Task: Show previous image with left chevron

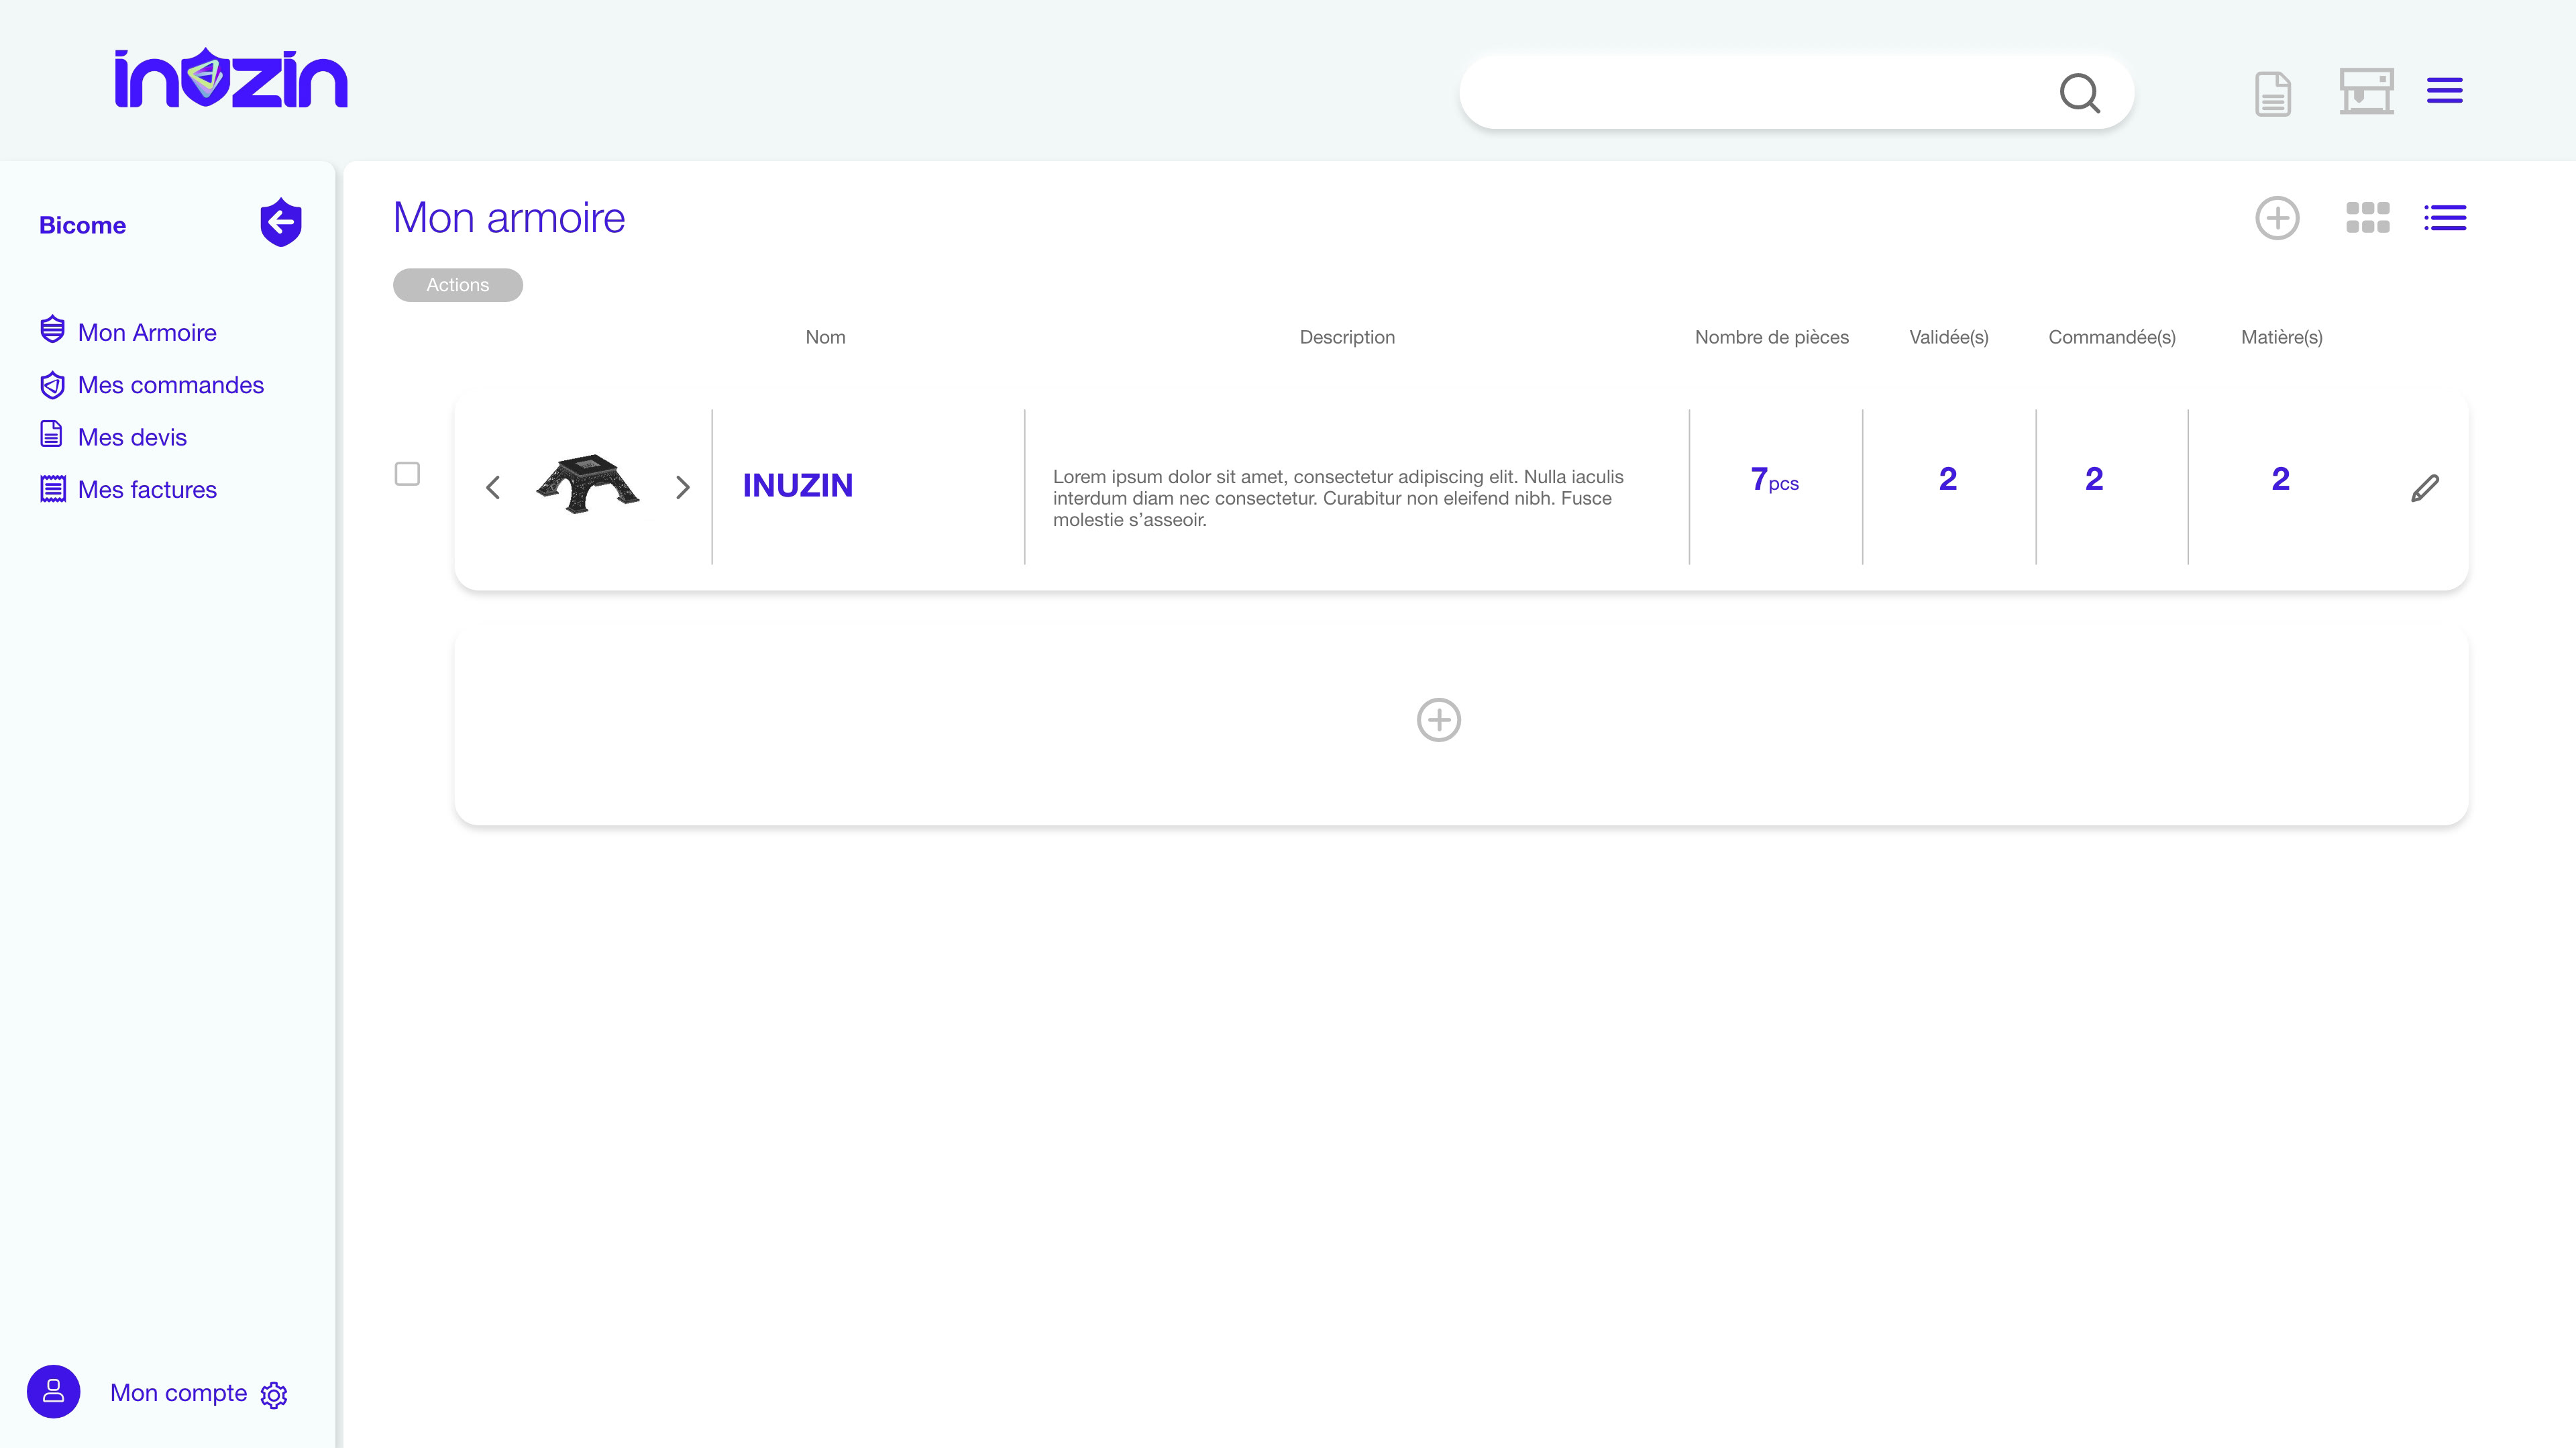Action: (493, 488)
